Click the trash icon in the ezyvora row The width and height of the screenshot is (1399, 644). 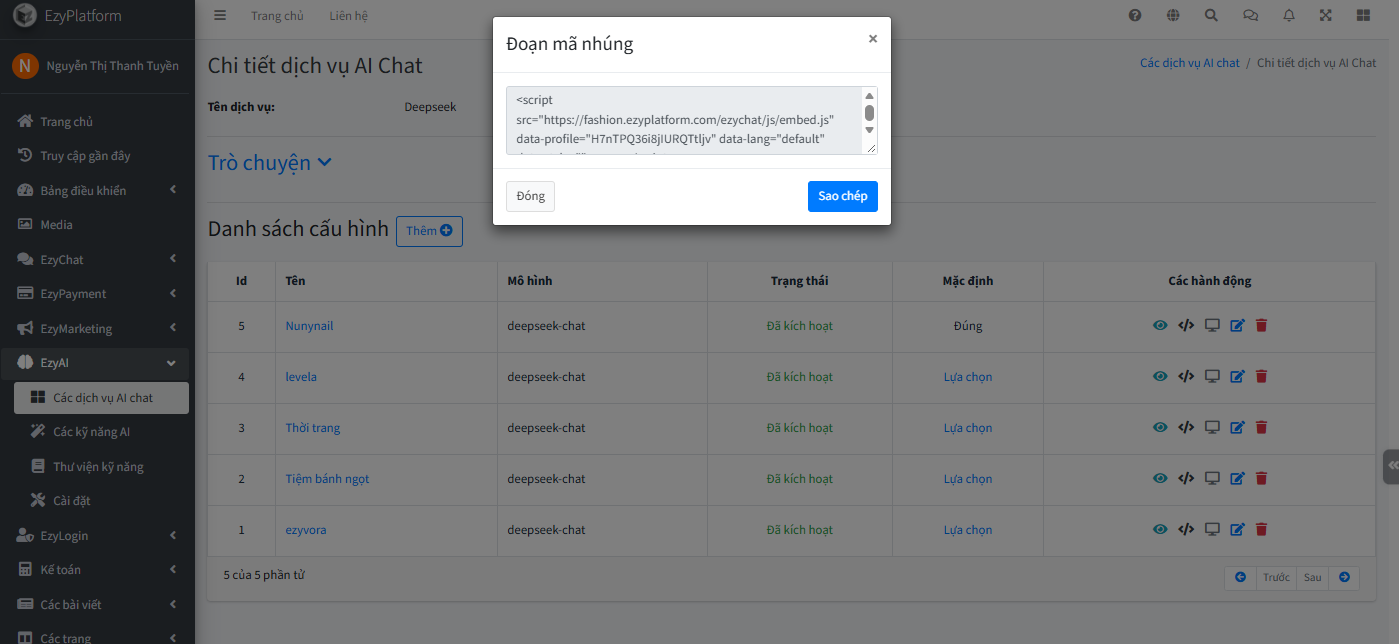click(x=1261, y=529)
